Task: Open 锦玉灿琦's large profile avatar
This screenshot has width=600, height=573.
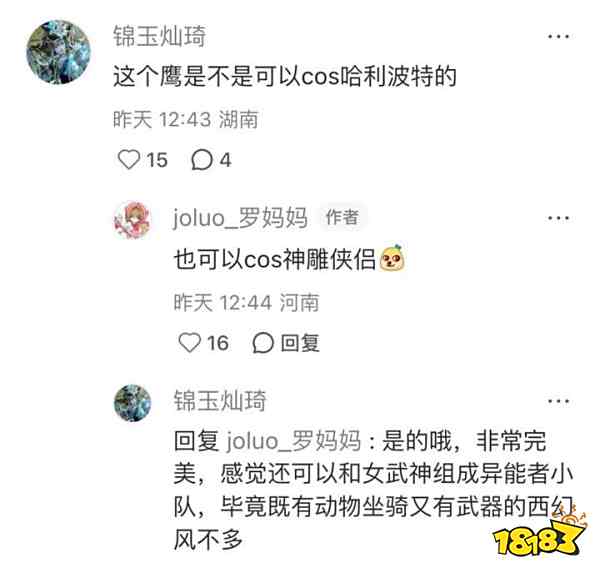Action: (58, 52)
